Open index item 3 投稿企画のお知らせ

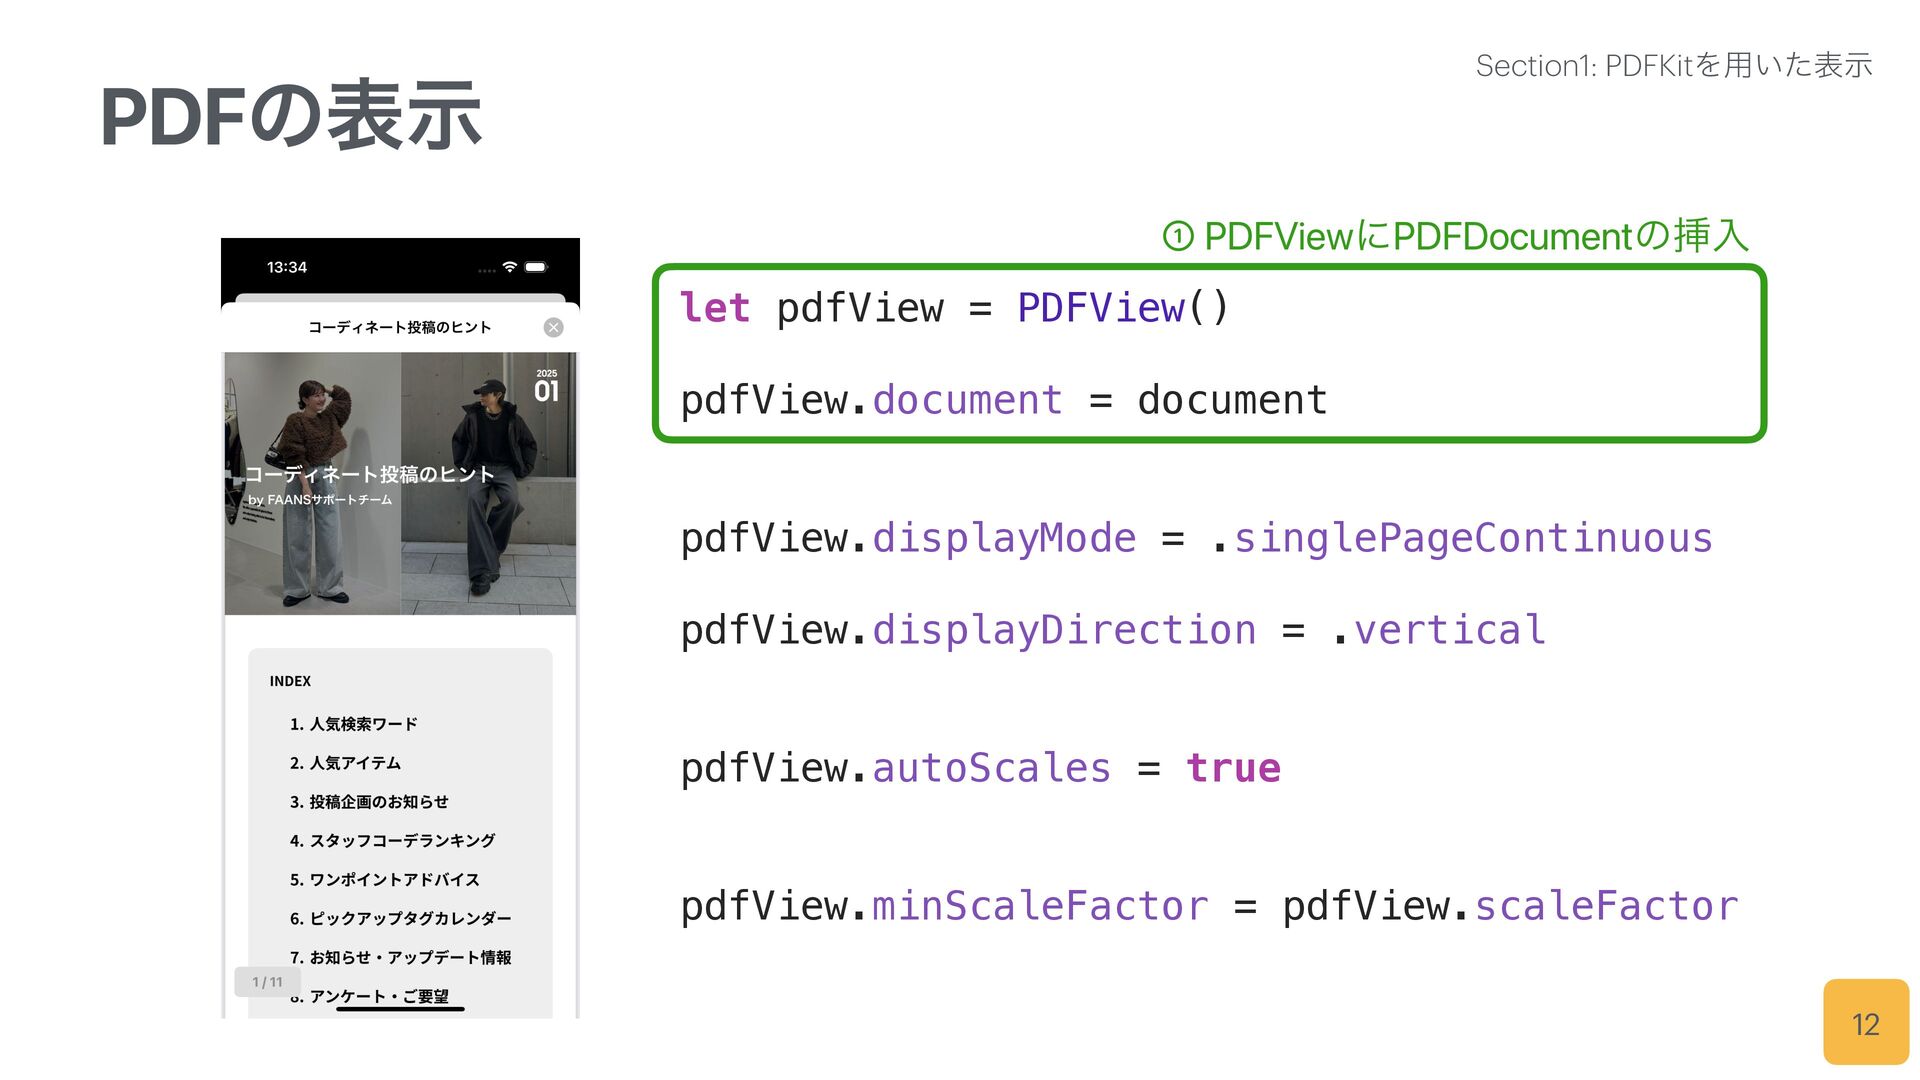(x=368, y=802)
